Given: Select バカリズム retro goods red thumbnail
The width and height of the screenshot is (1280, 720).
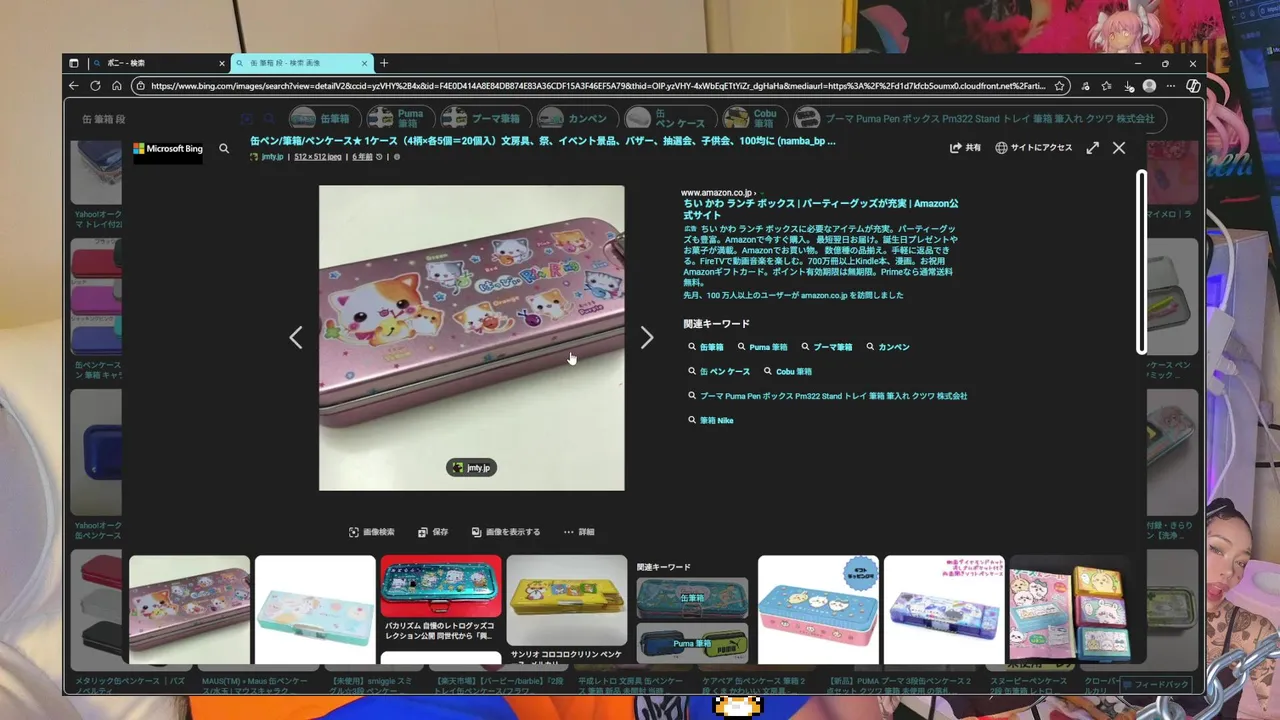Looking at the screenshot, I should click(441, 600).
